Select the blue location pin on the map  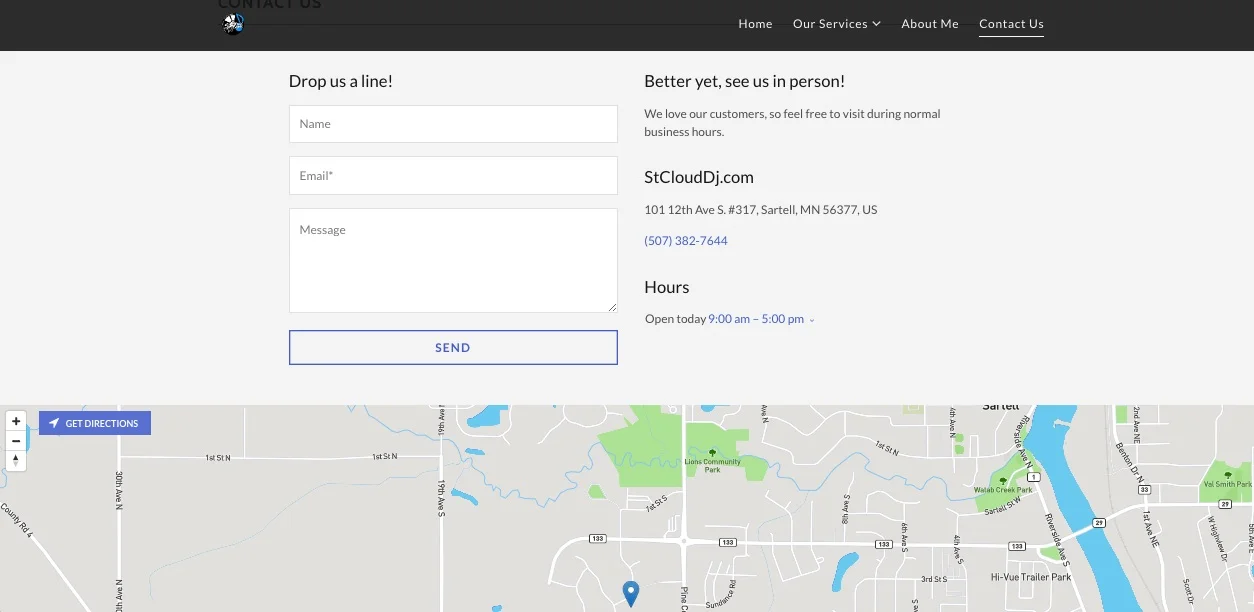pos(630,592)
